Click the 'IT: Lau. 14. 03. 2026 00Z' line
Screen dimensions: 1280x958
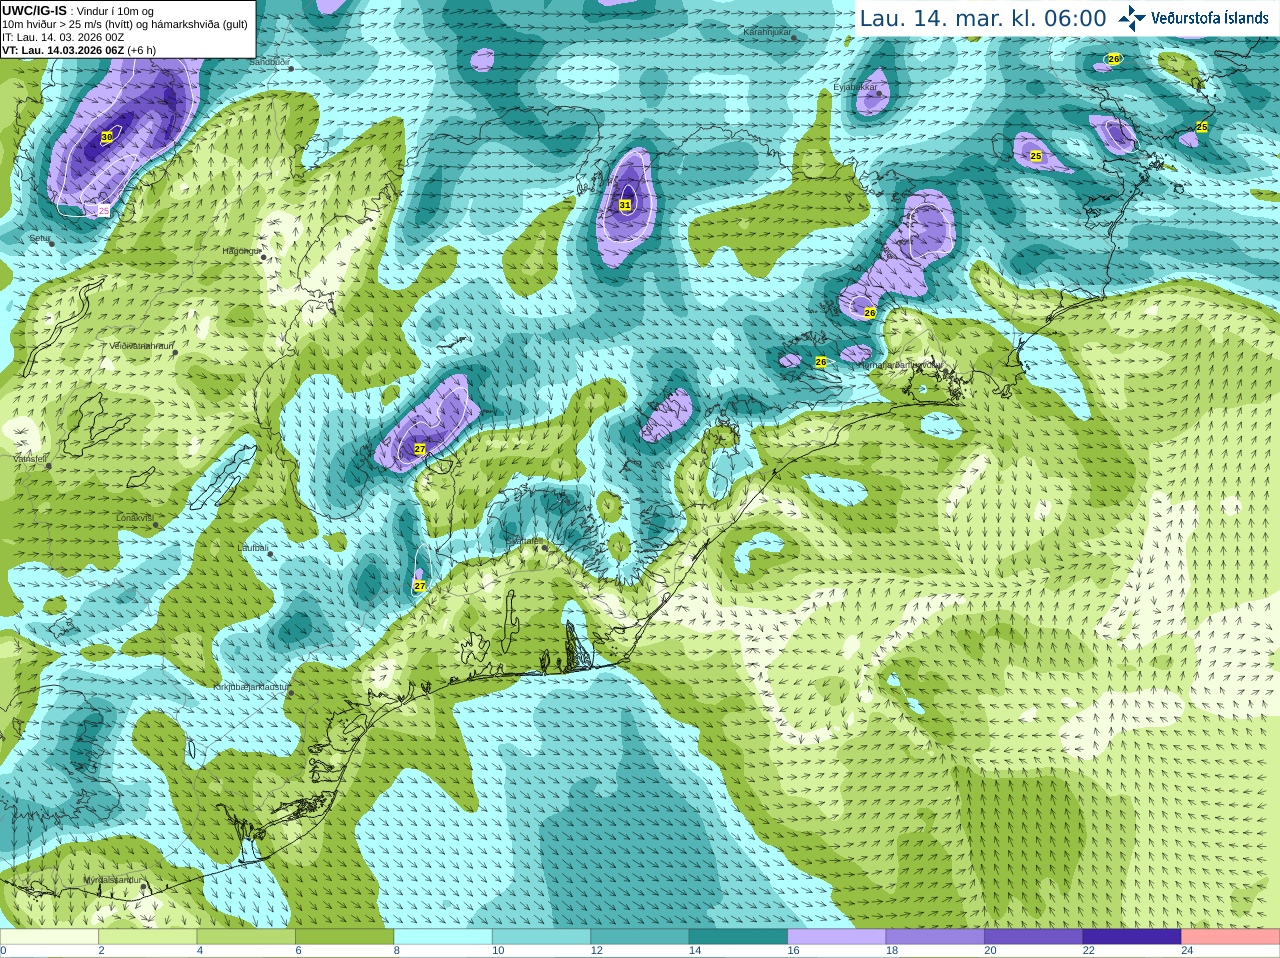(x=63, y=37)
